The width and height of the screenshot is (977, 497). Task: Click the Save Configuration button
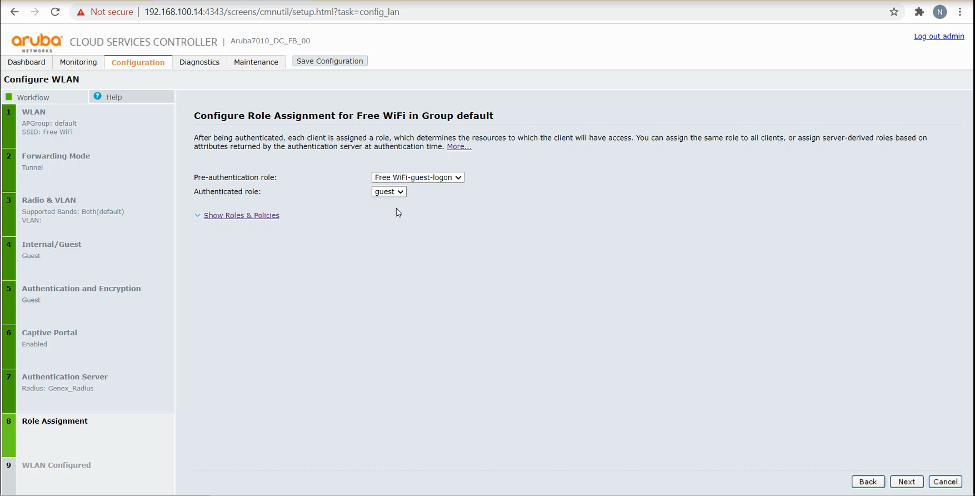pyautogui.click(x=330, y=61)
